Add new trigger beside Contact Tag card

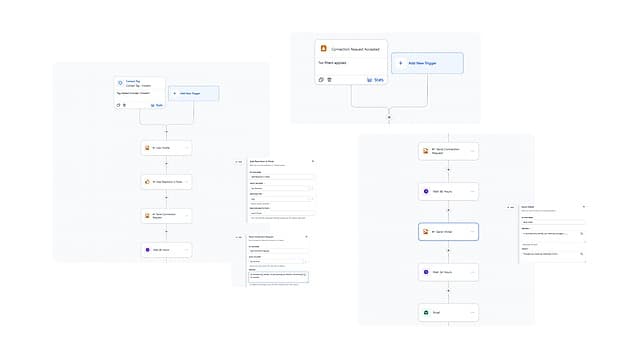pyautogui.click(x=193, y=93)
